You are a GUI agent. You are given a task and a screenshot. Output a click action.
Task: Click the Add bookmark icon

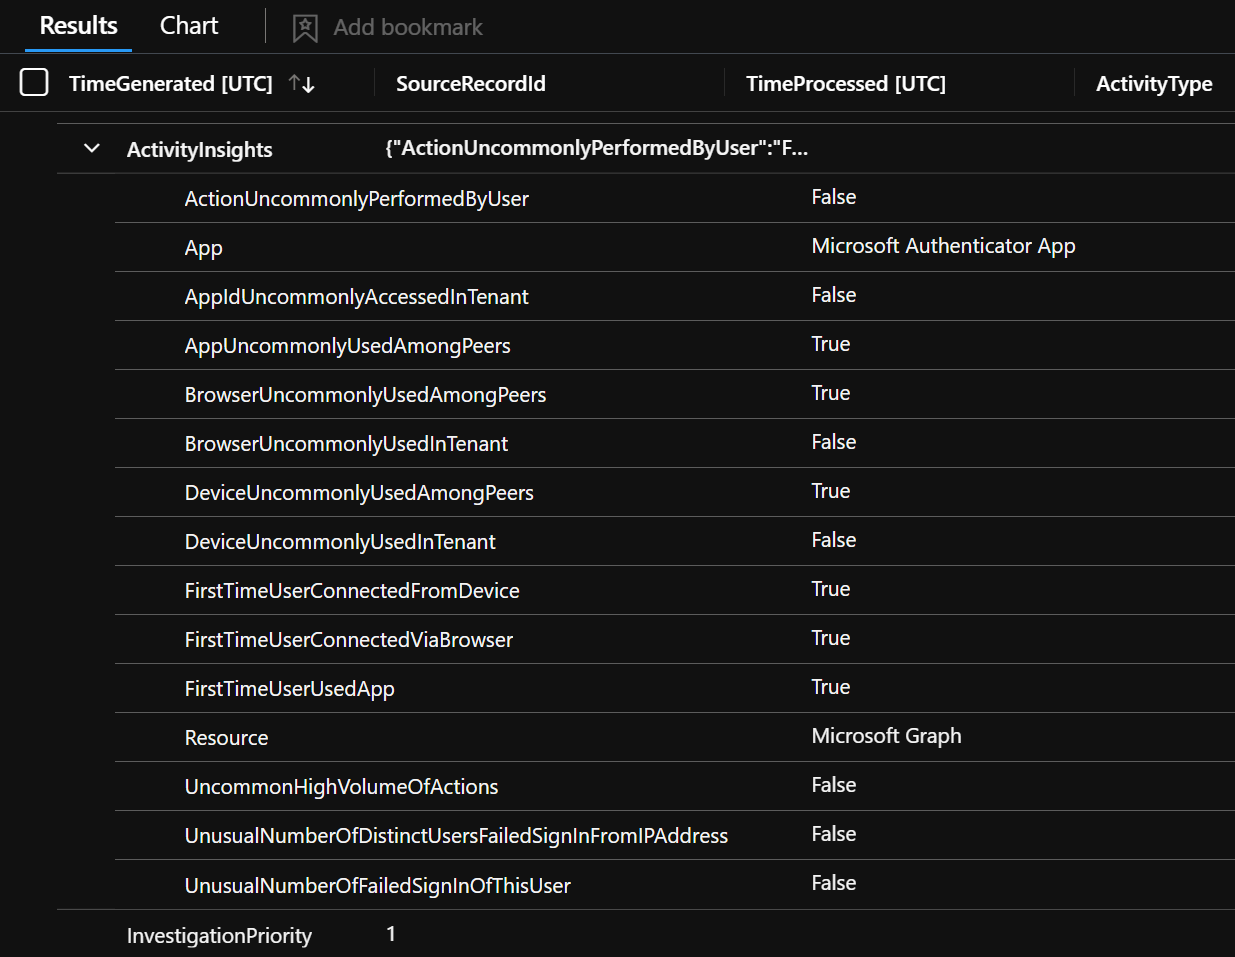304,27
